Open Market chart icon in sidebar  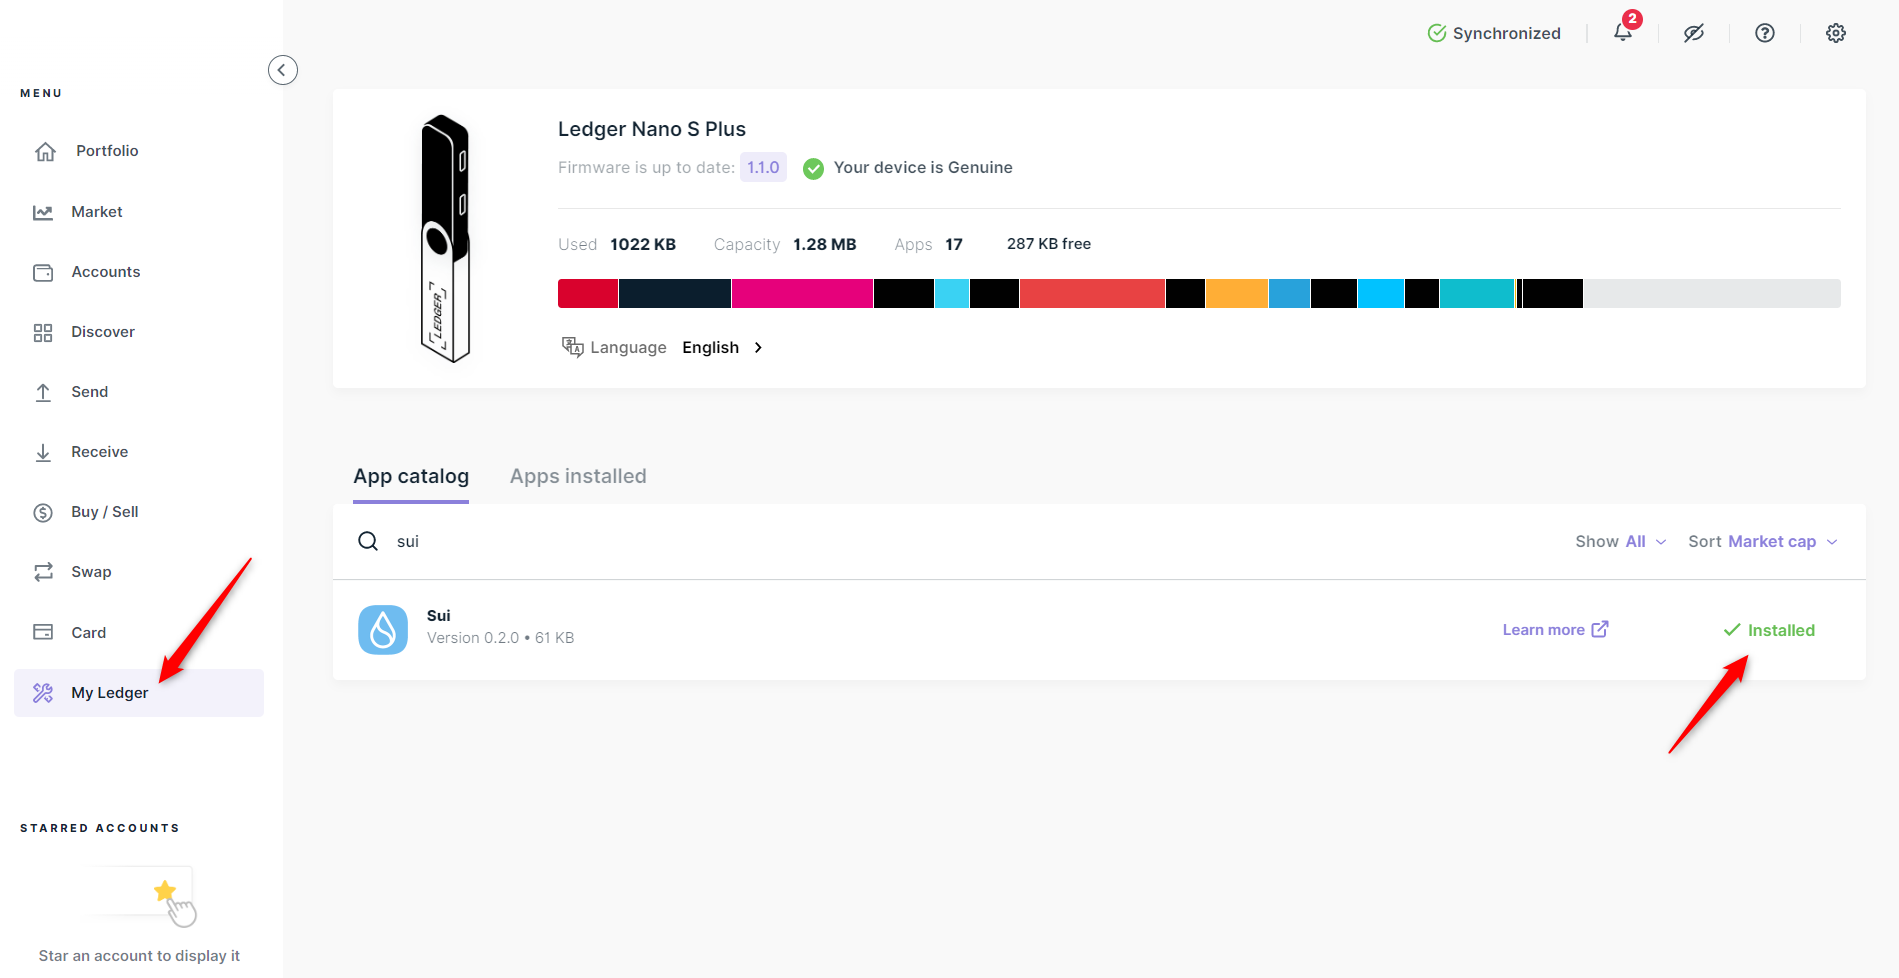click(43, 212)
